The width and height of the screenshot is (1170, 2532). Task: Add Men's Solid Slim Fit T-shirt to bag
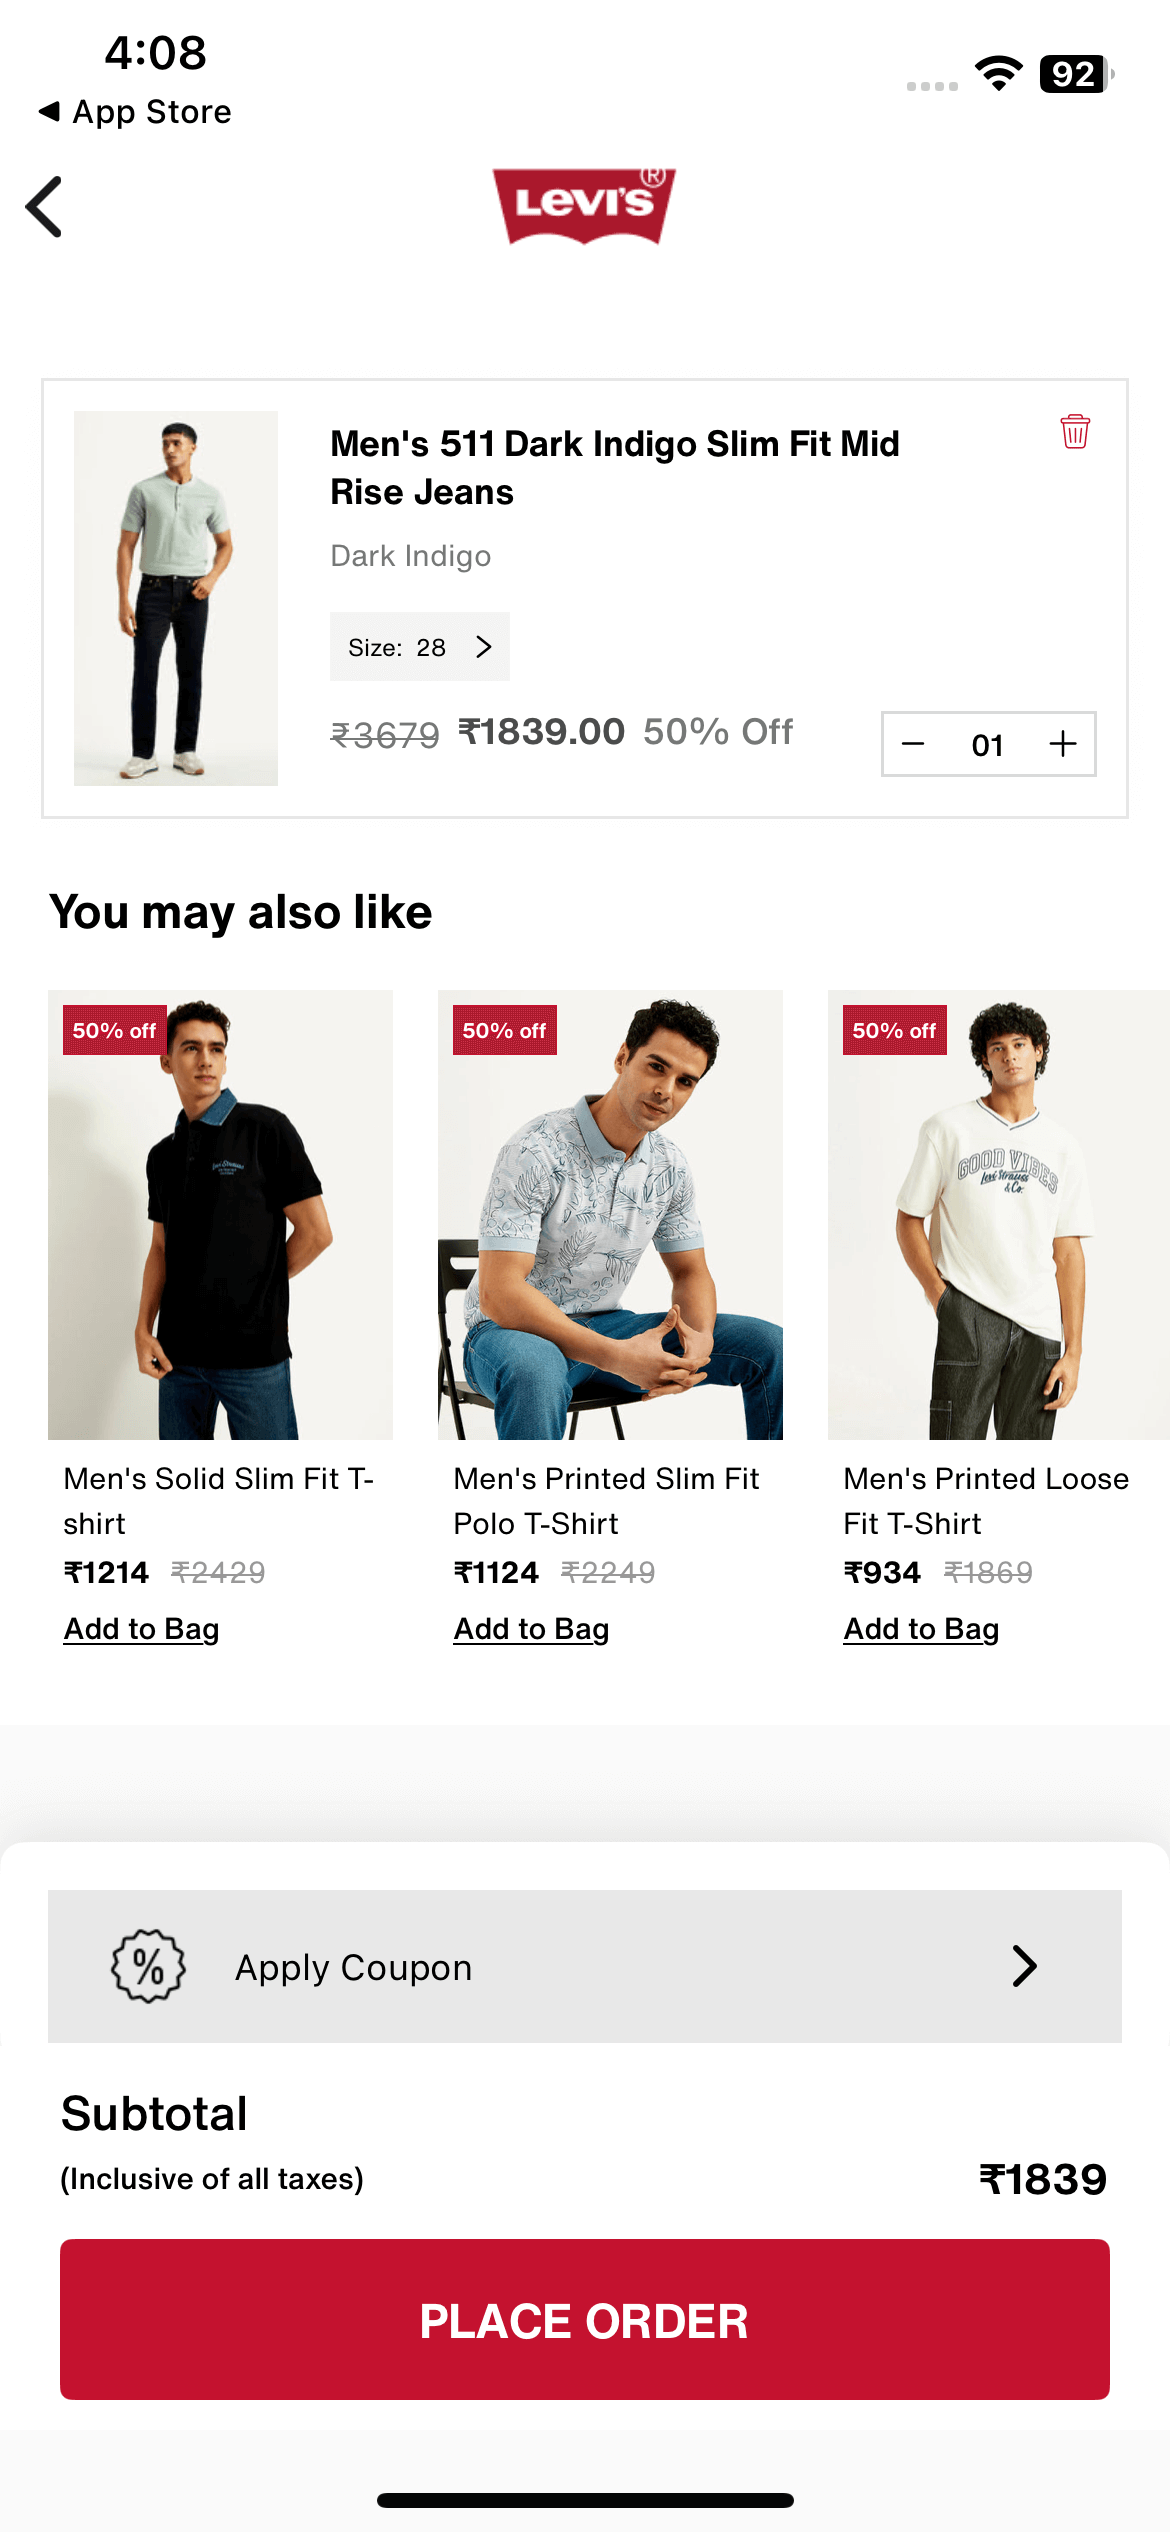tap(141, 1629)
